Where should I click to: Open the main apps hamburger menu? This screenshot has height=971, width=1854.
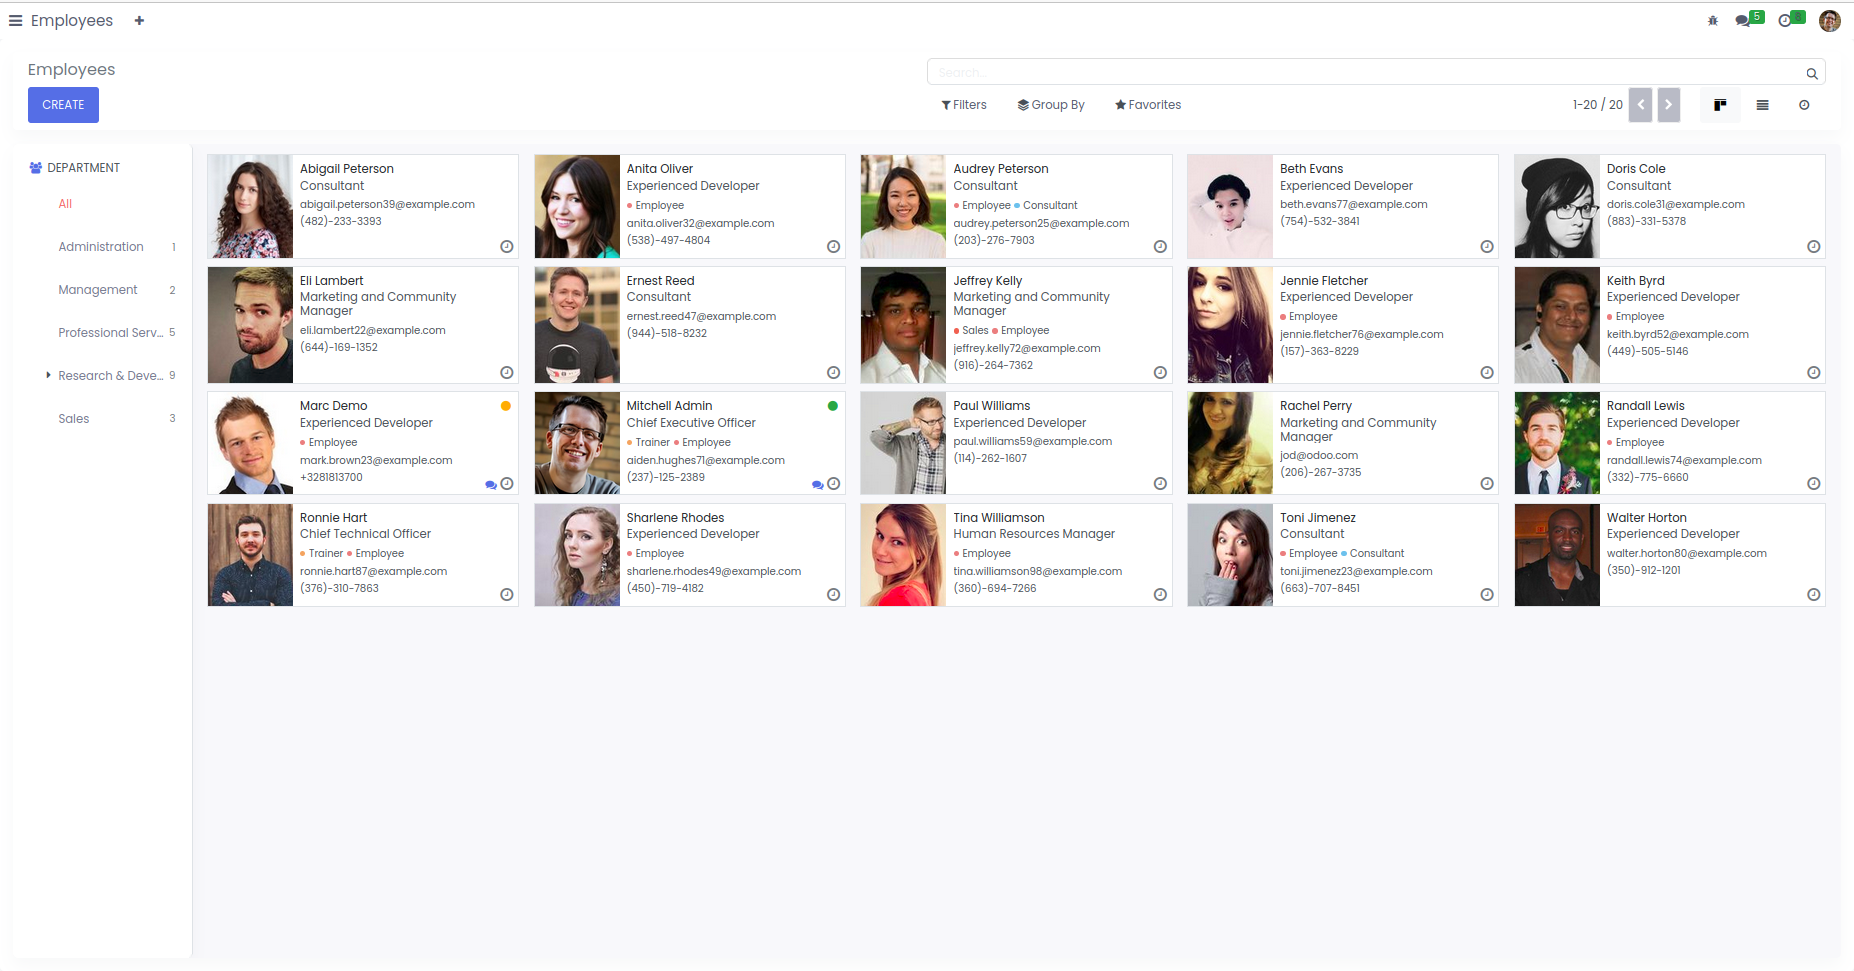[x=16, y=21]
